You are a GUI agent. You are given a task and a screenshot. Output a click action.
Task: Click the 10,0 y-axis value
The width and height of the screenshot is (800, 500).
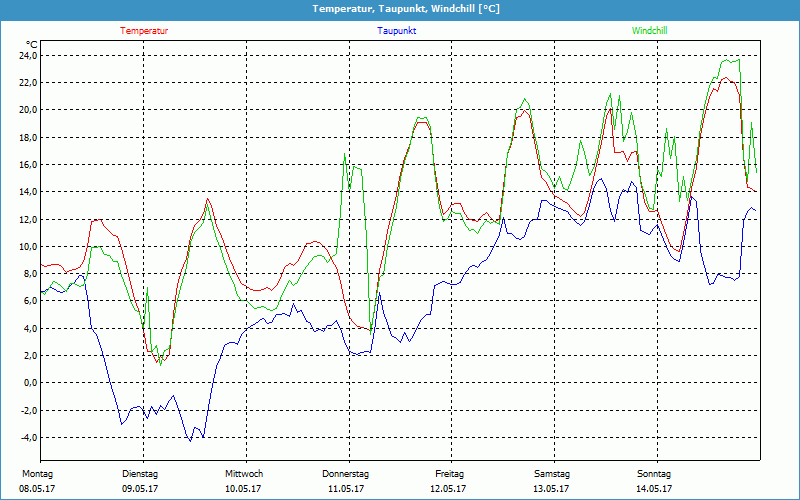(29, 246)
